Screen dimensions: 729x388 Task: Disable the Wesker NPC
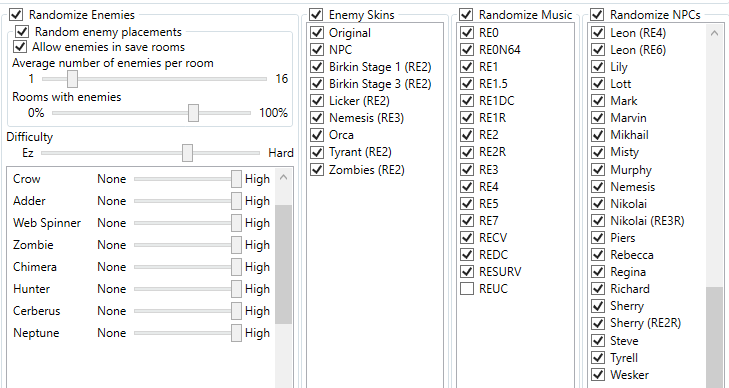(598, 375)
